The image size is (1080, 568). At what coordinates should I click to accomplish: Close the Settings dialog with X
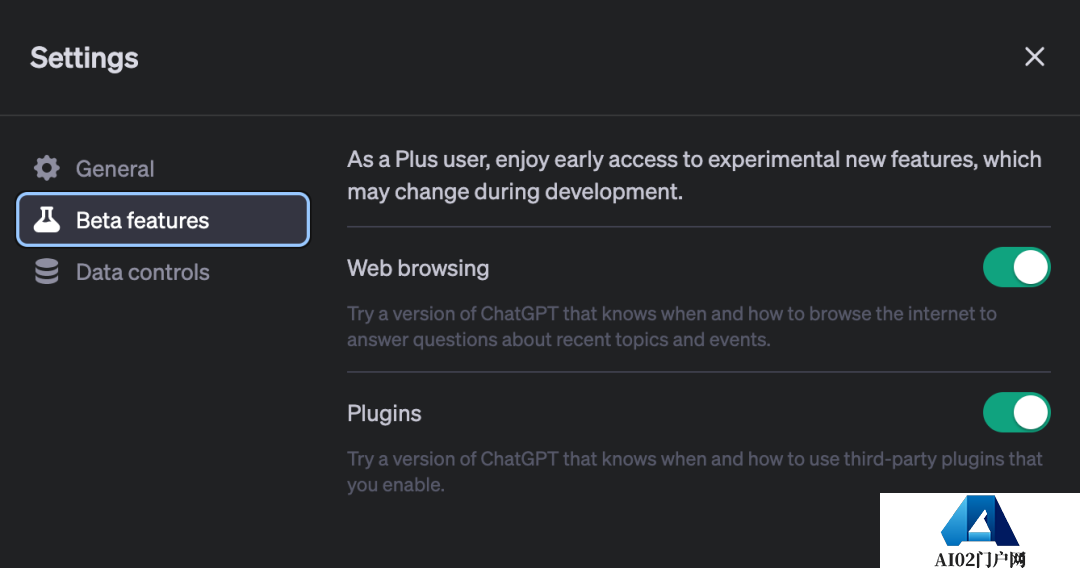click(x=1034, y=57)
